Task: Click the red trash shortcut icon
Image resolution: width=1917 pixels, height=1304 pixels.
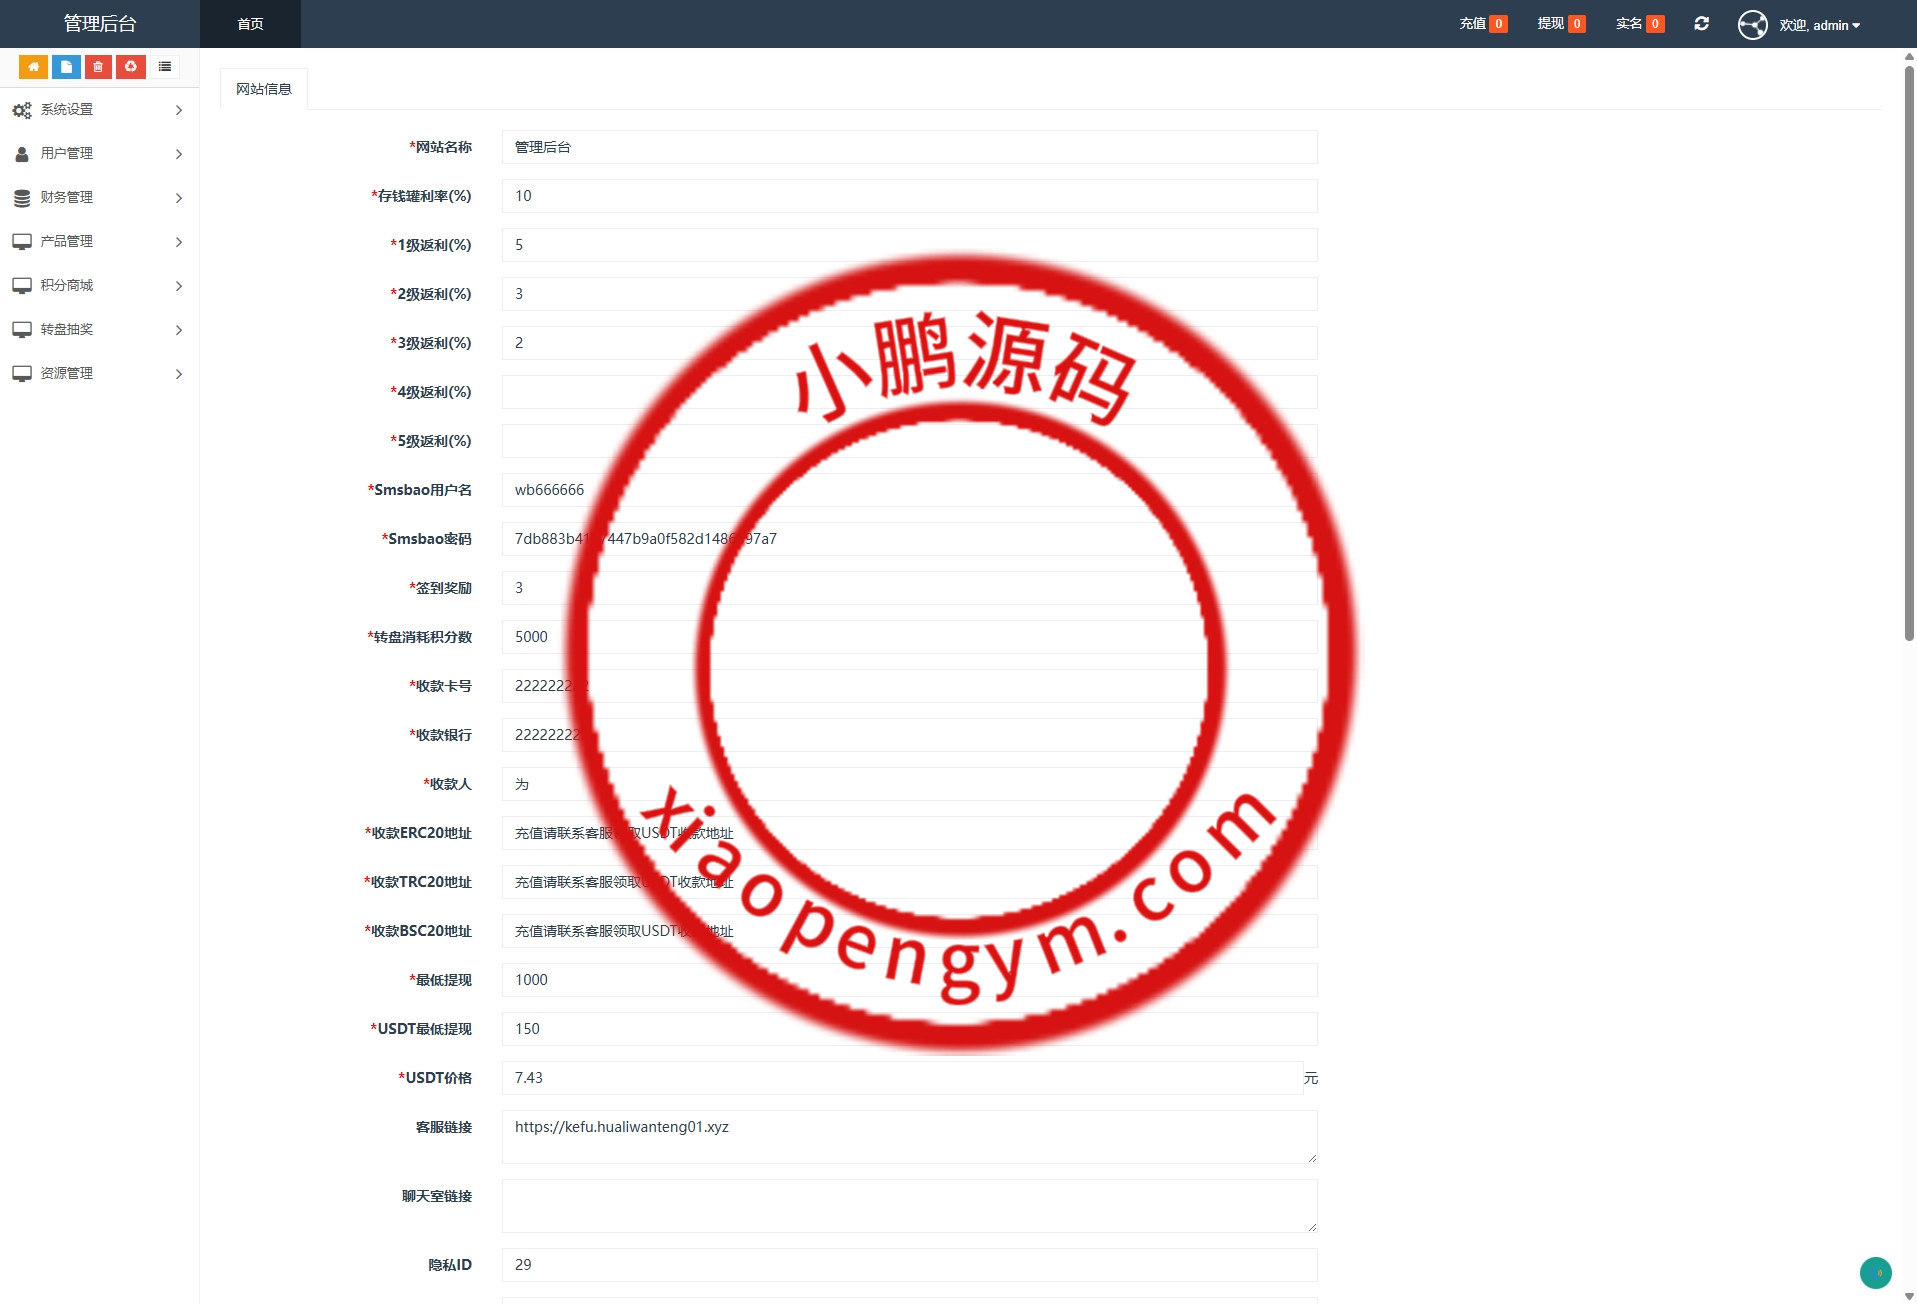Action: click(98, 67)
